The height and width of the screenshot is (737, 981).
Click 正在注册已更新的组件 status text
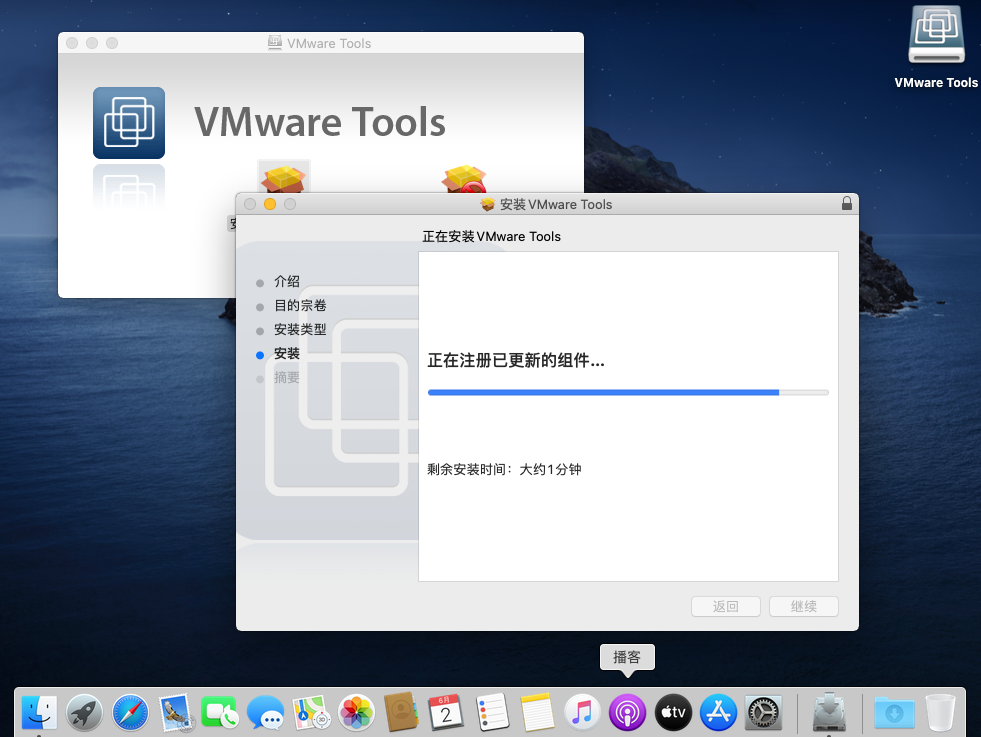point(516,360)
